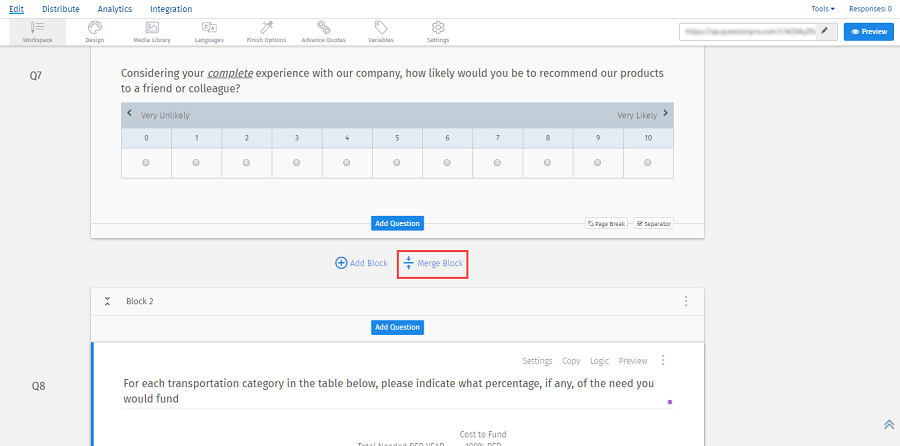Open Finish Options wand icon
Image resolution: width=900 pixels, height=446 pixels.
pos(266,28)
